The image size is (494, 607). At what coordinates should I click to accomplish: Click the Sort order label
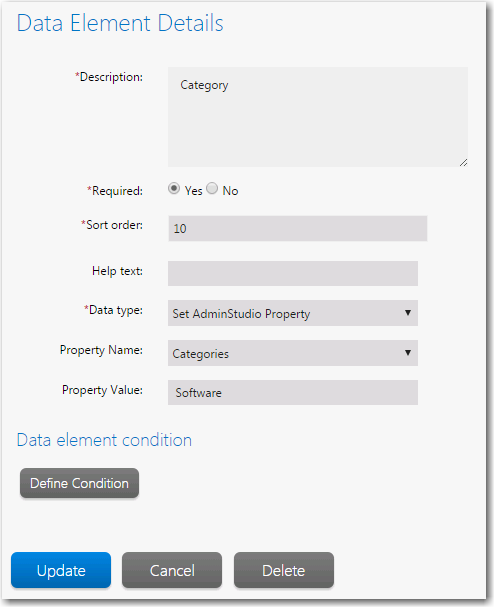point(112,225)
